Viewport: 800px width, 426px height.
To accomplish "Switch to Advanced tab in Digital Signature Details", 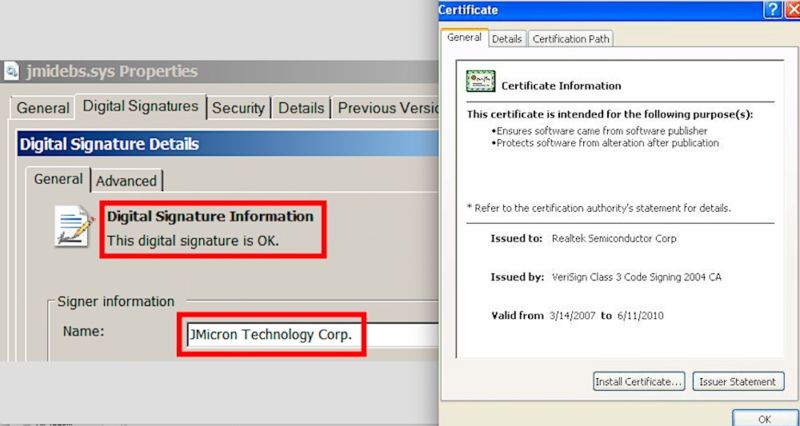I will tap(126, 181).
